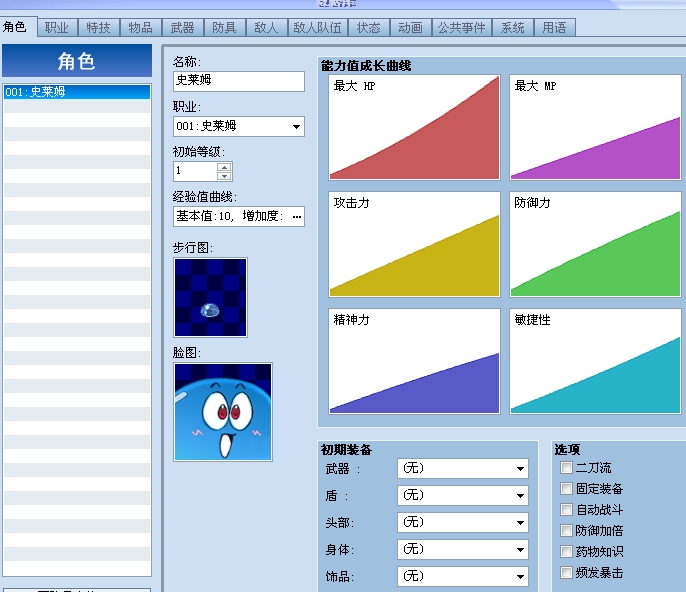
Task: Switch to the 动画 tab
Action: pyautogui.click(x=410, y=28)
